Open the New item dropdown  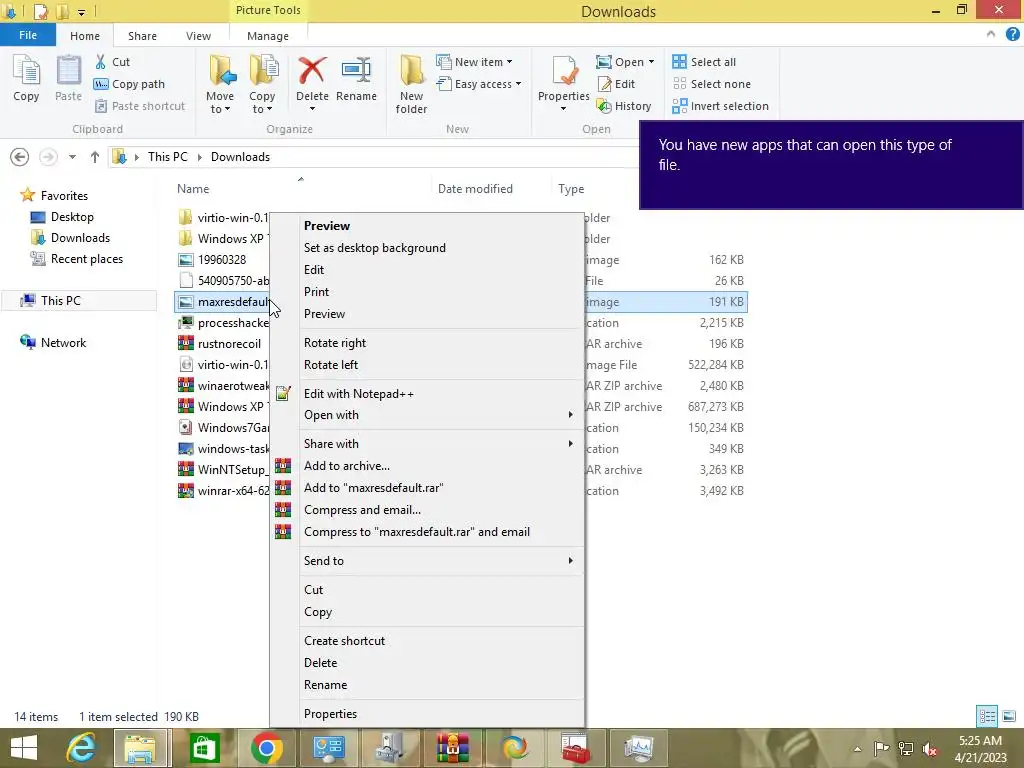coord(474,62)
